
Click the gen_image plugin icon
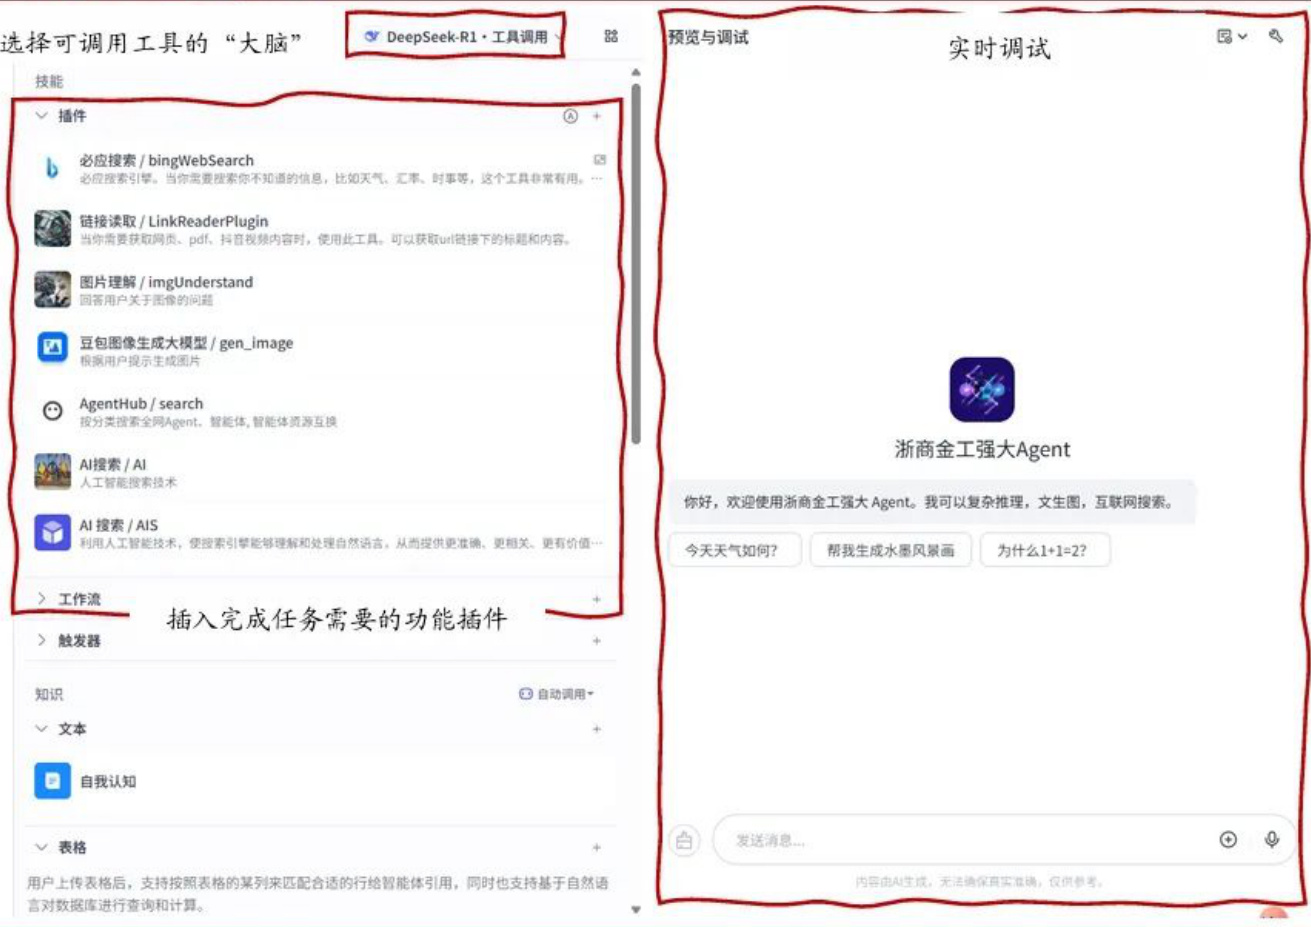point(52,347)
